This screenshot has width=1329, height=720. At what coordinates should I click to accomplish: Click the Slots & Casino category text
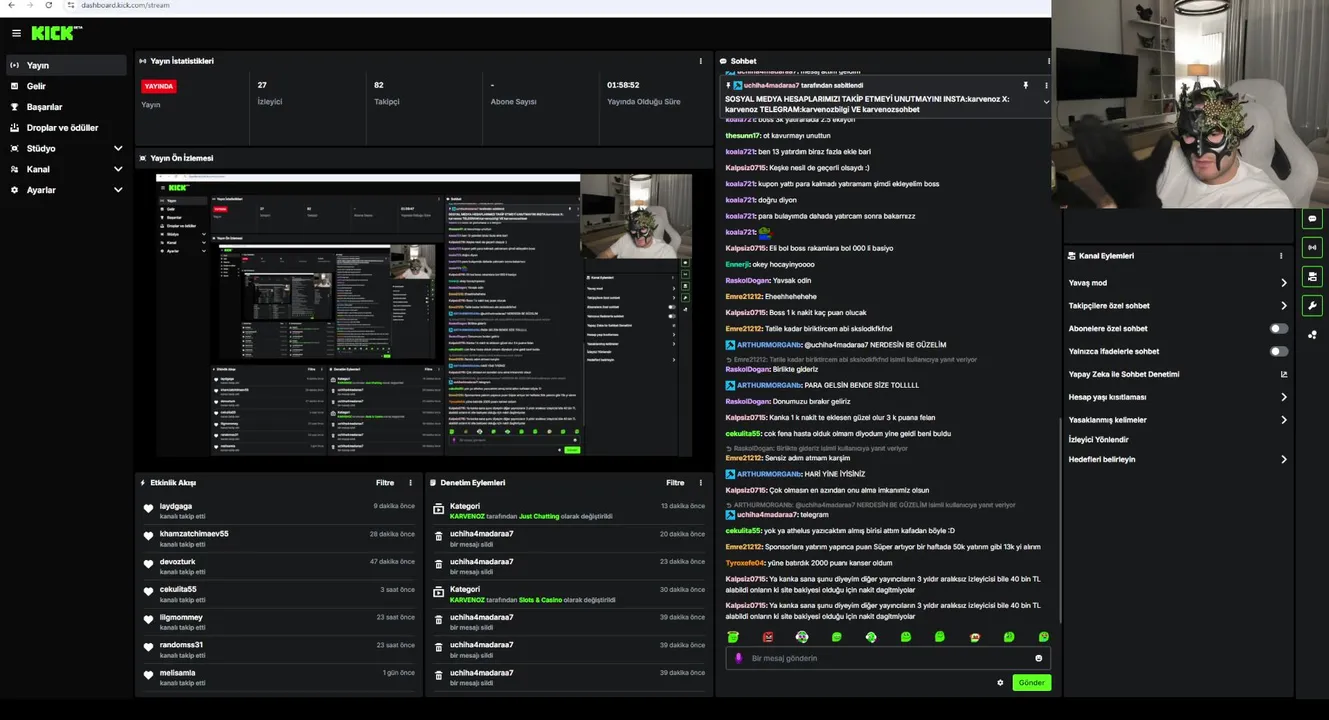(540, 600)
